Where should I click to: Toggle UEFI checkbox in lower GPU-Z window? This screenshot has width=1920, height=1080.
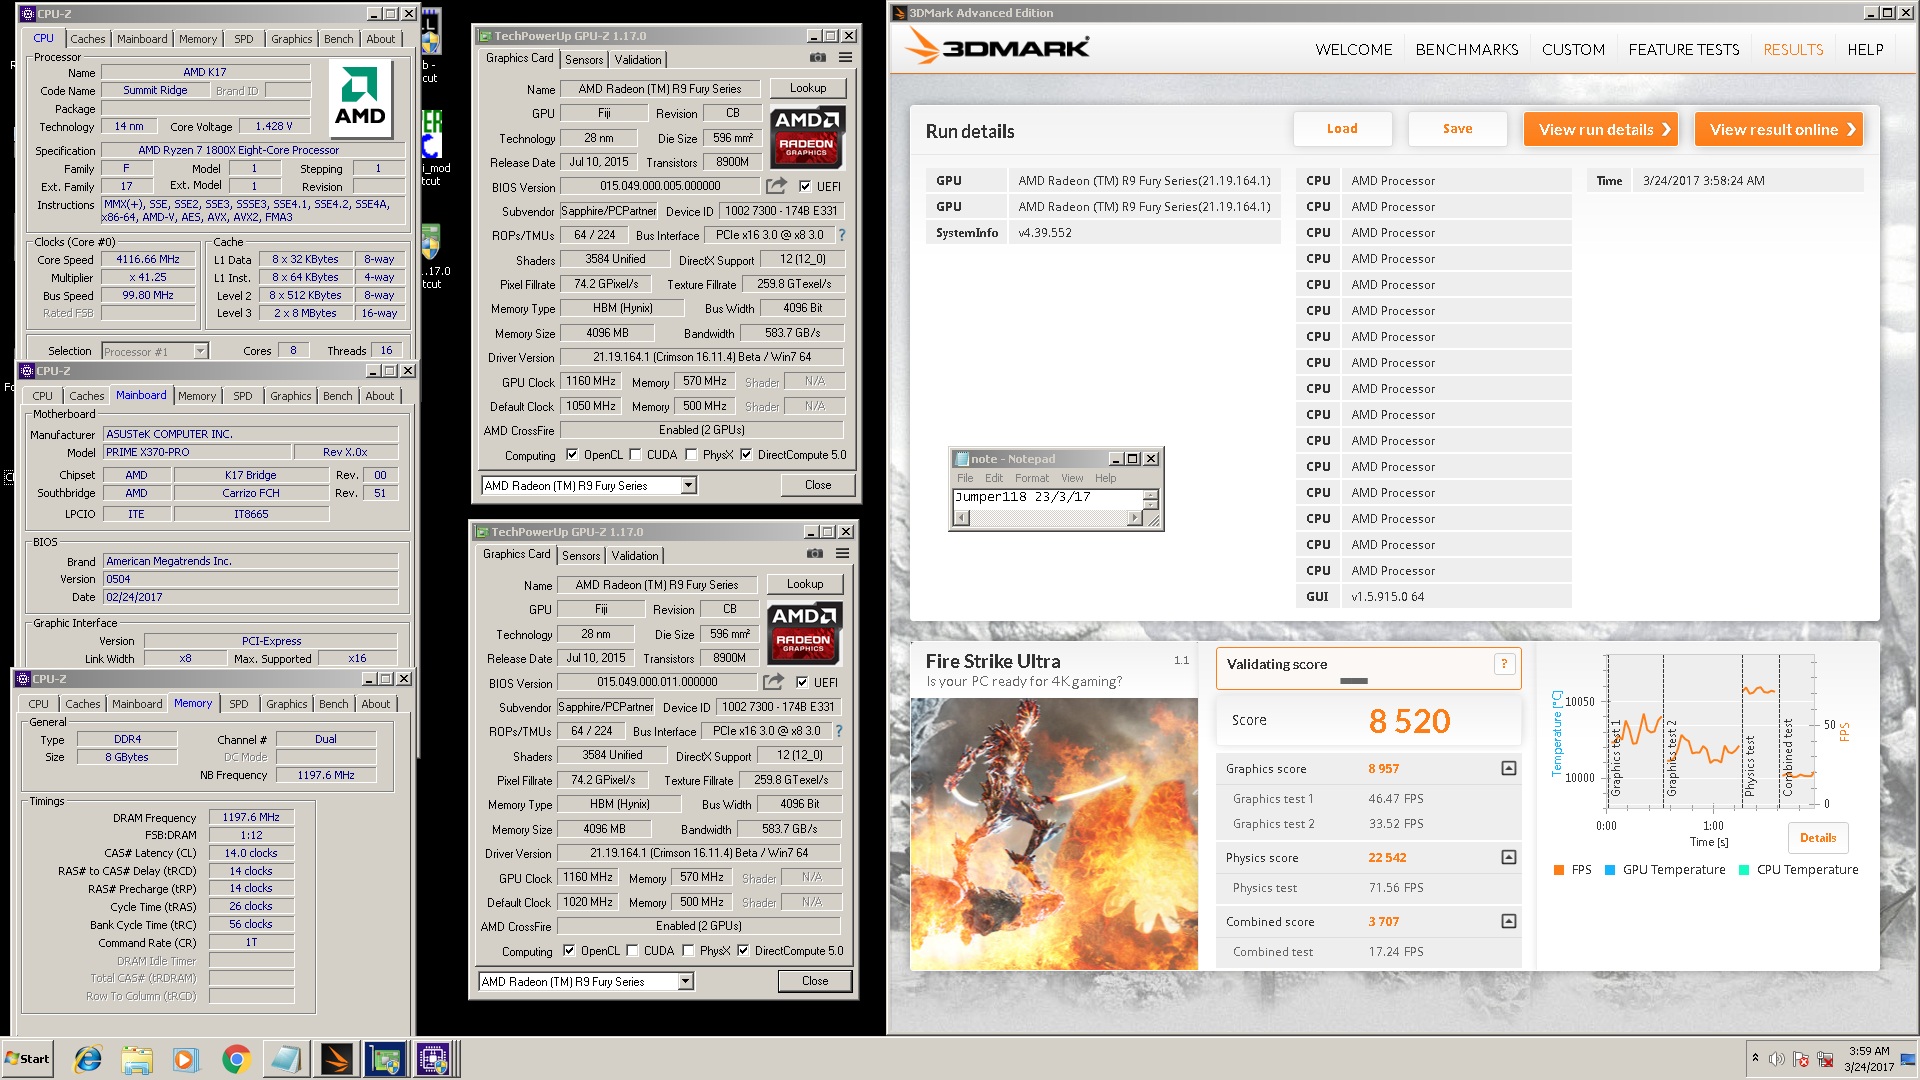coord(802,682)
